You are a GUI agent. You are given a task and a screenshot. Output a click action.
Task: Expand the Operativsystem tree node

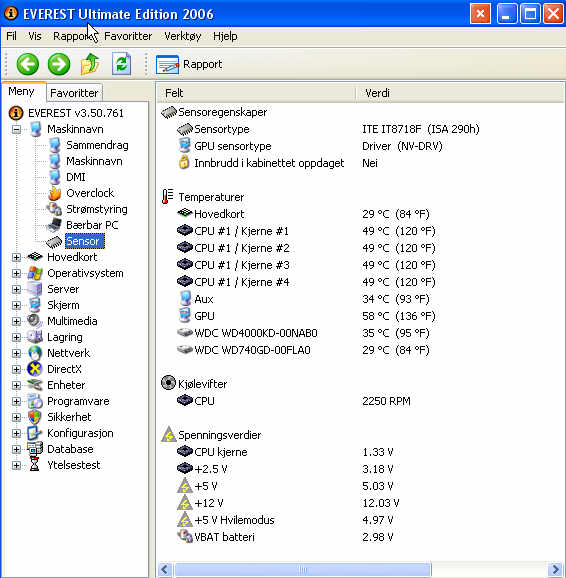[16, 273]
